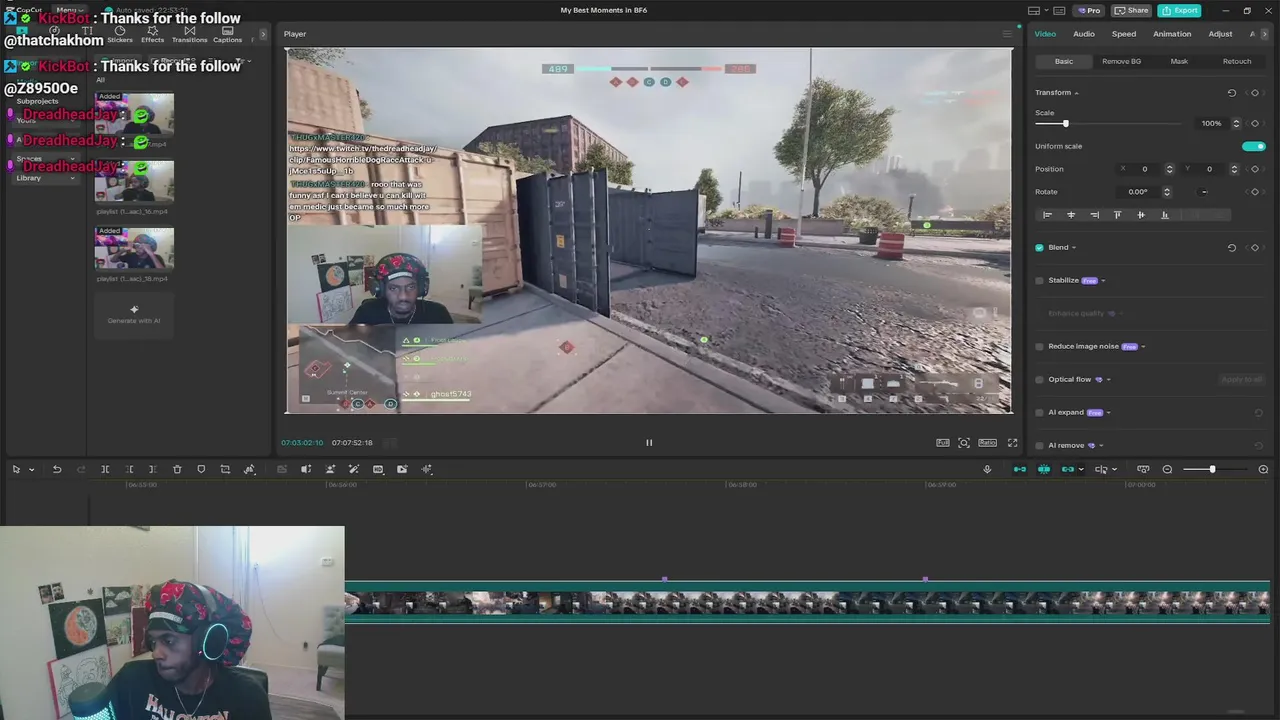The image size is (1280, 720).
Task: Zoom out the timeline with minus magnifier
Action: [x=1167, y=469]
